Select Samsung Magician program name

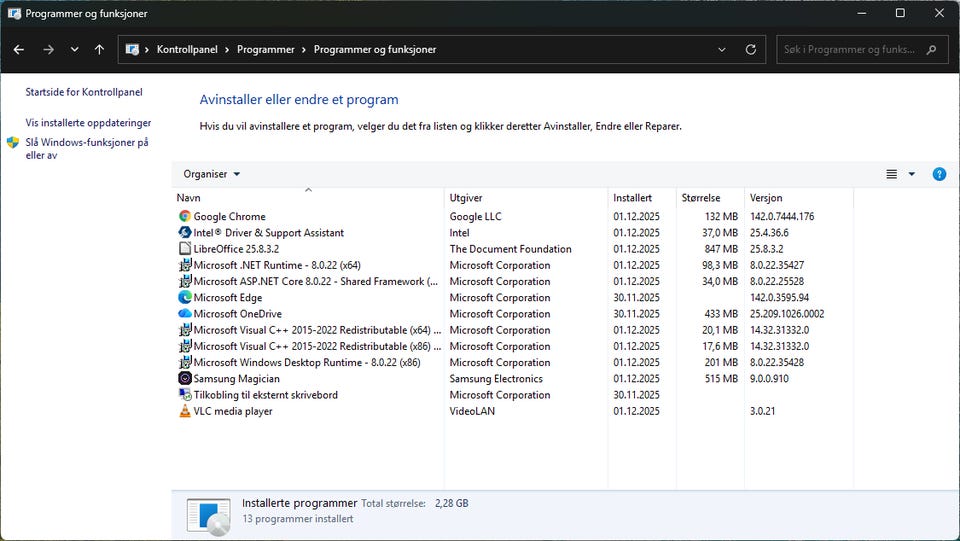236,378
